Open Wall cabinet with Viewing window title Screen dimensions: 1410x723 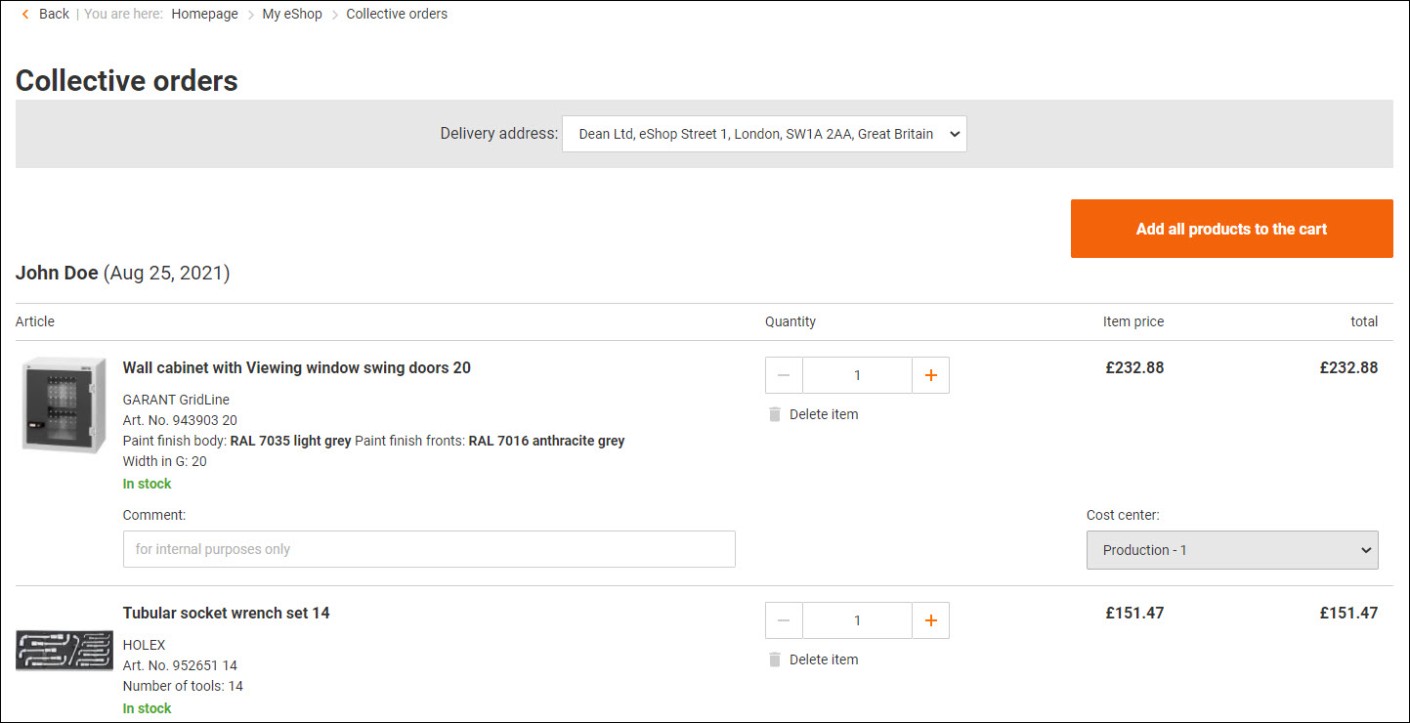pos(296,368)
